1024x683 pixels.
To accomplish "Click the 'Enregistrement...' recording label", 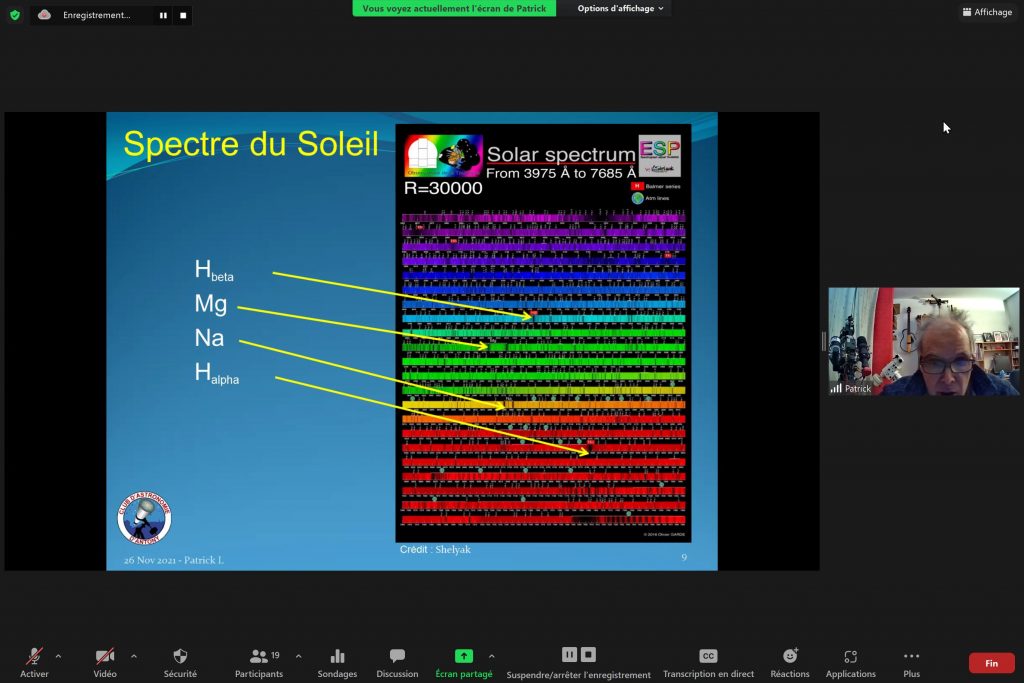I will pos(97,15).
